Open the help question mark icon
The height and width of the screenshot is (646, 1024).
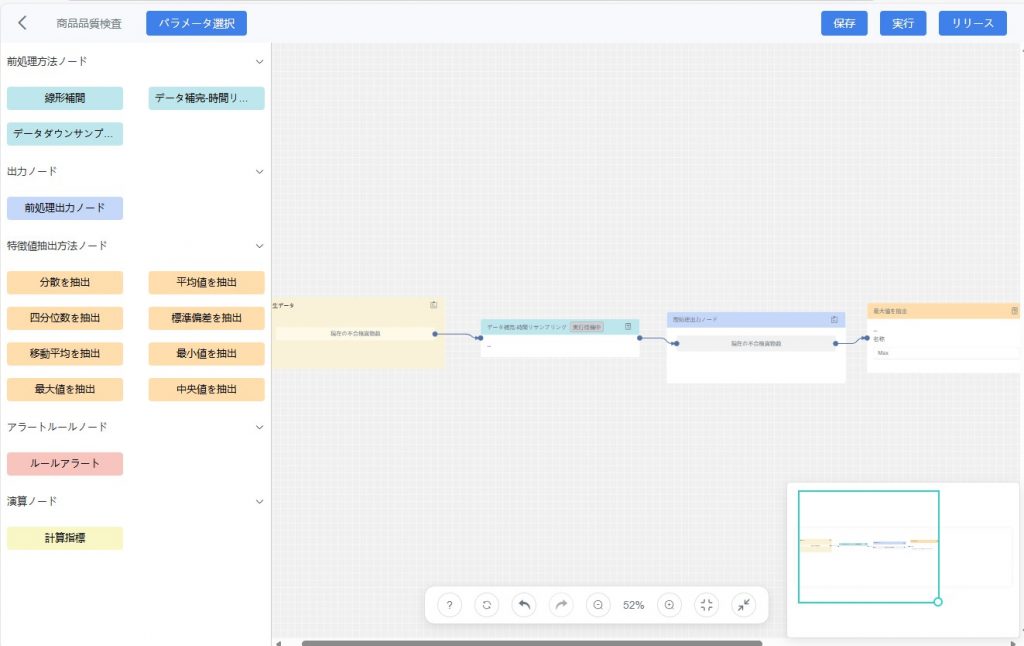tap(450, 605)
